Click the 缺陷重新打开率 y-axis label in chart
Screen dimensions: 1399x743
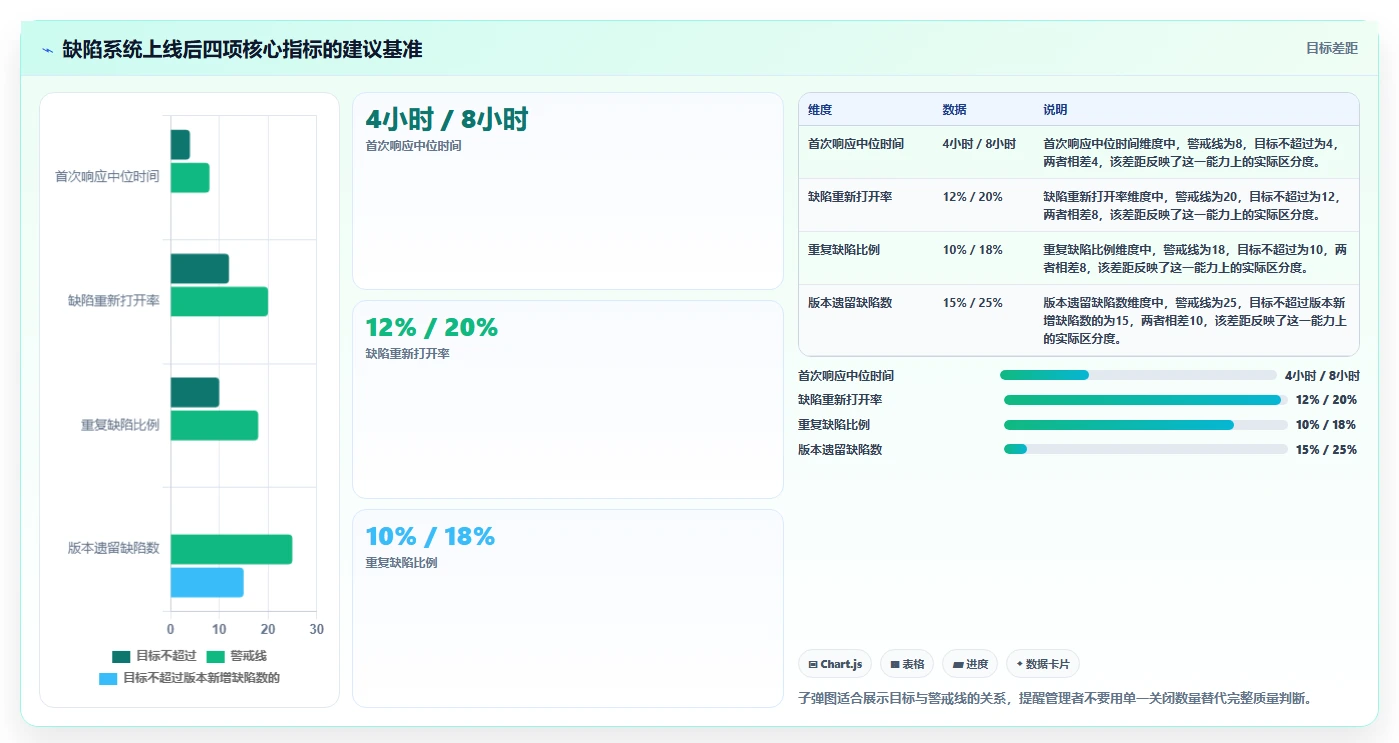tap(114, 301)
